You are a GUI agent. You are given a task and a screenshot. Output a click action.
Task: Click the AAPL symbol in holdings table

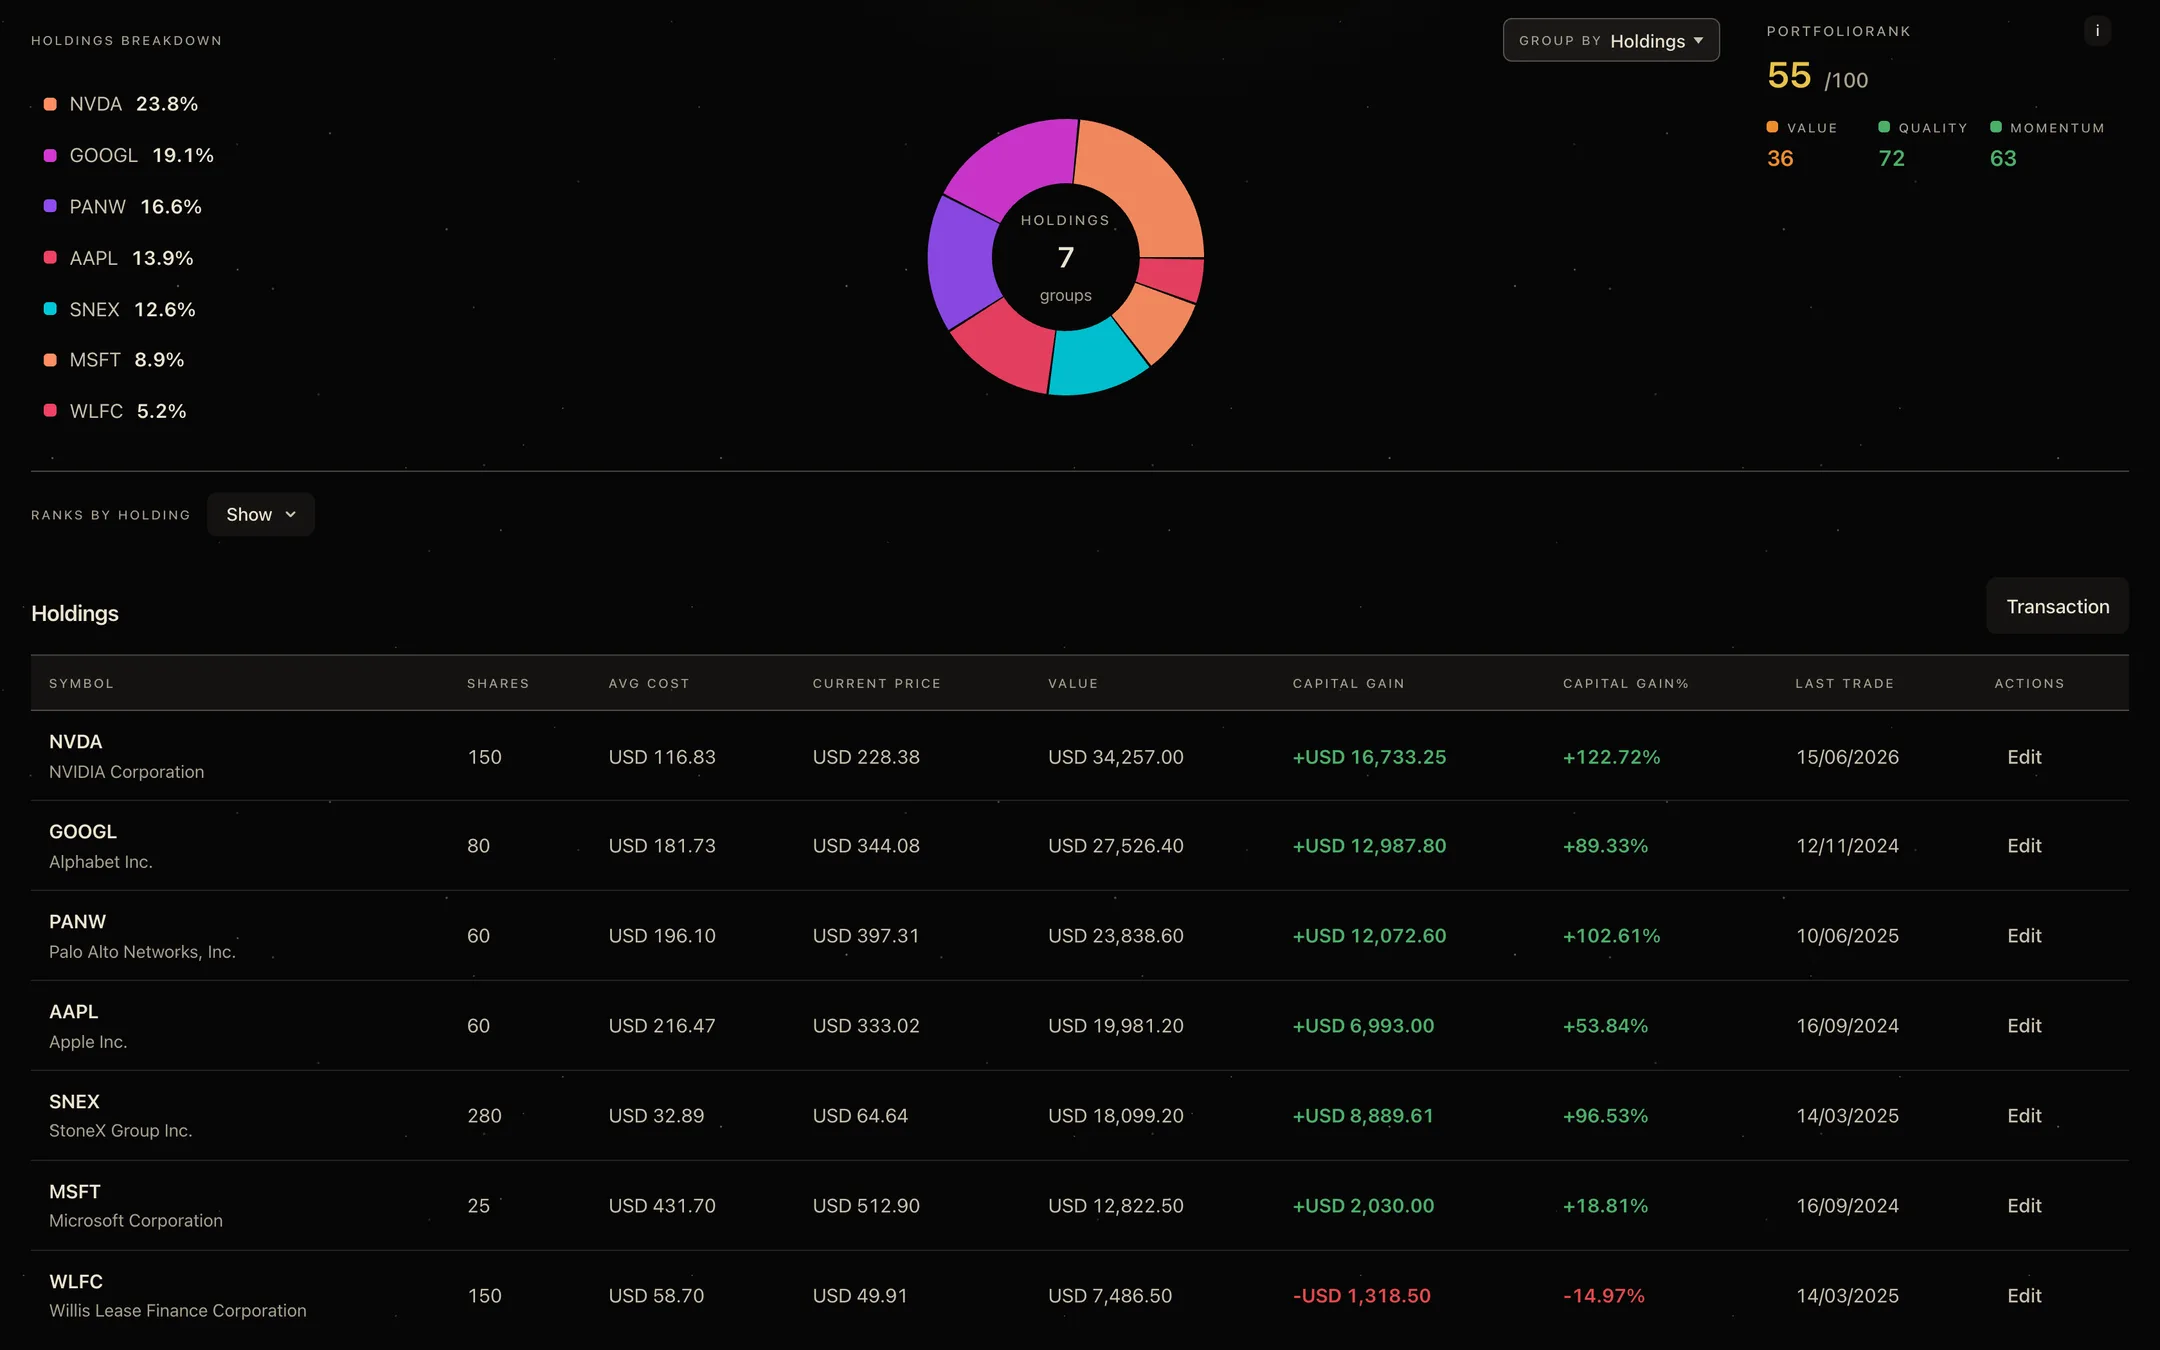(x=74, y=1012)
